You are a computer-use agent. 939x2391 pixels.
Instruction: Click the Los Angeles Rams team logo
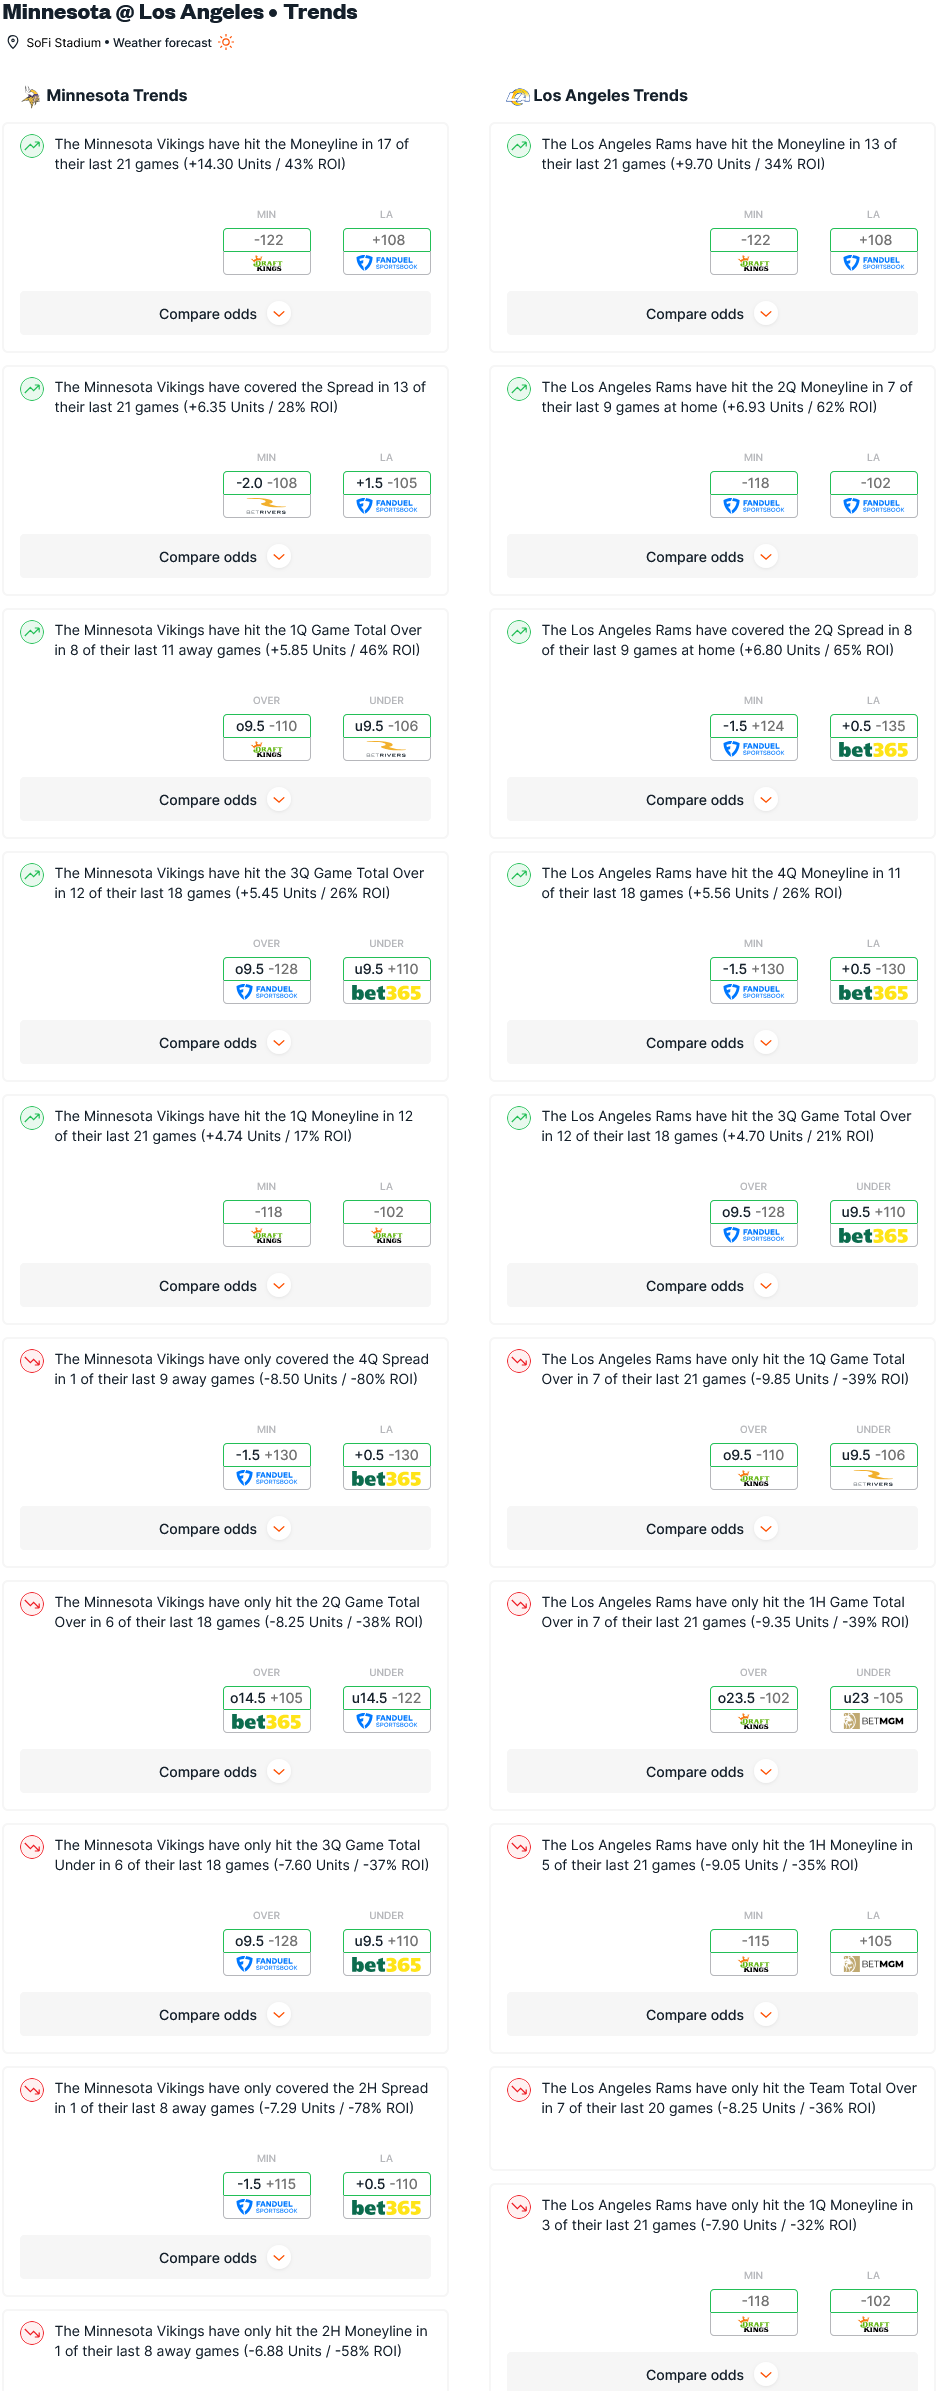[518, 96]
